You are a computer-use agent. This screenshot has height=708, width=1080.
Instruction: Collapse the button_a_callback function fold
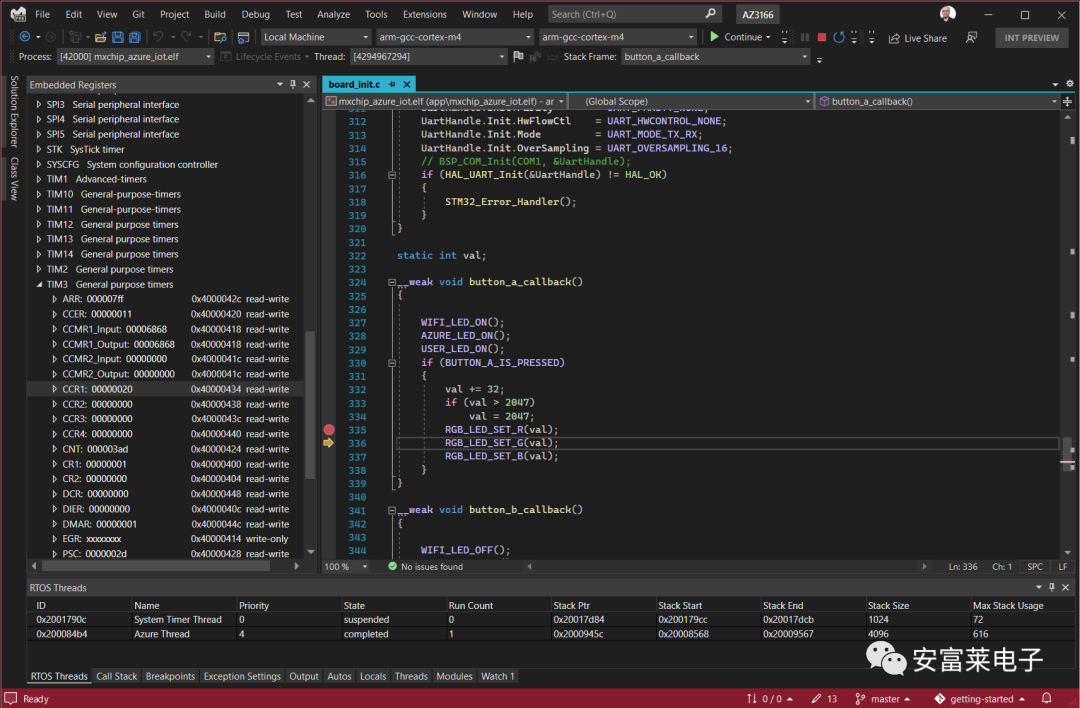tap(391, 282)
